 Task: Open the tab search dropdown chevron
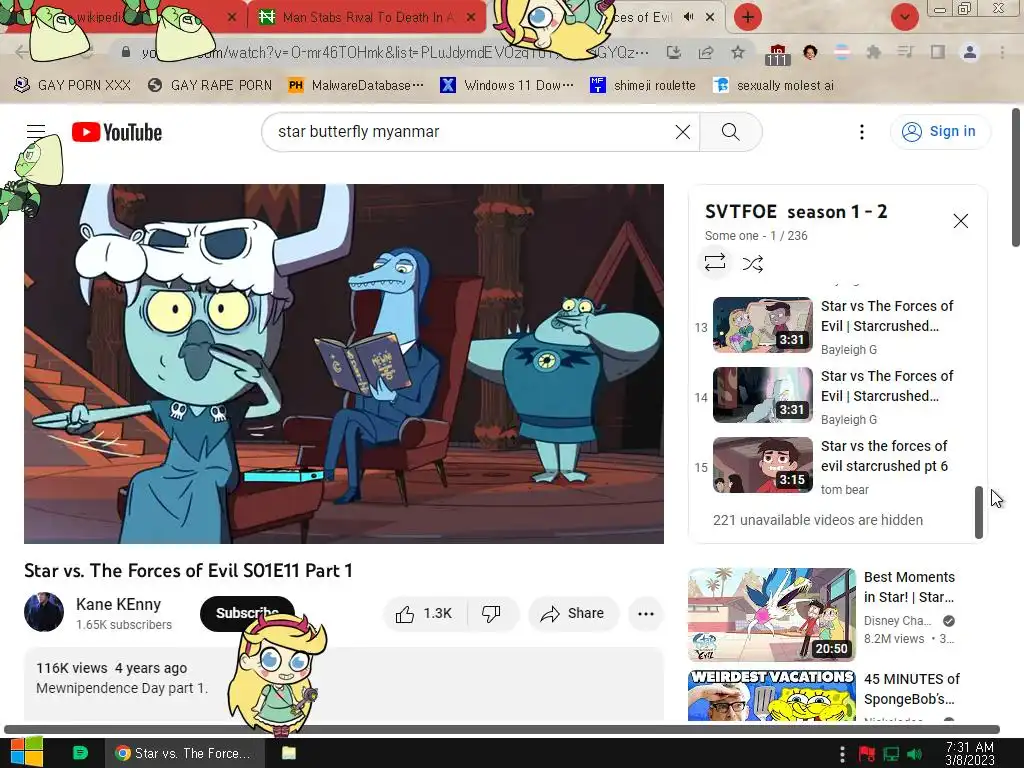pos(904,18)
